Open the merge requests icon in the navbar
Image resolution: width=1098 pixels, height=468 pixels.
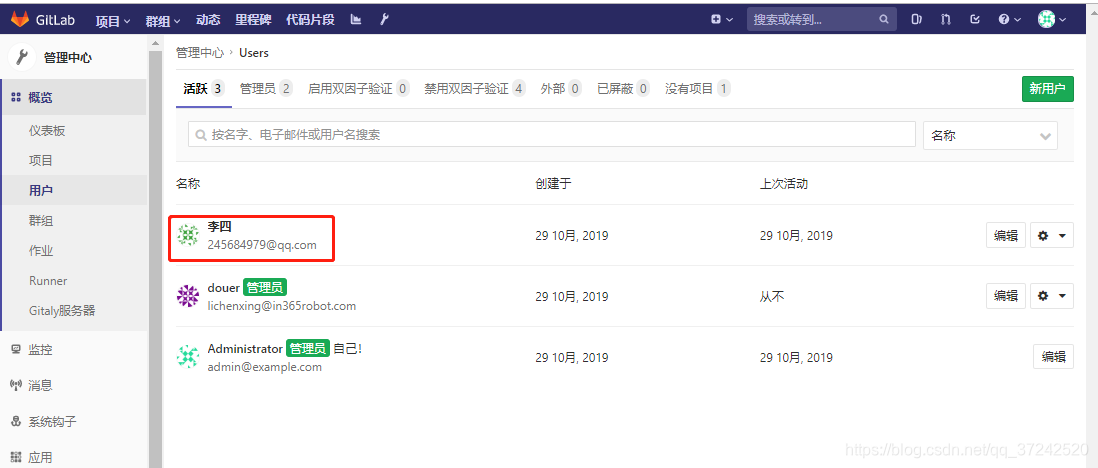945,20
